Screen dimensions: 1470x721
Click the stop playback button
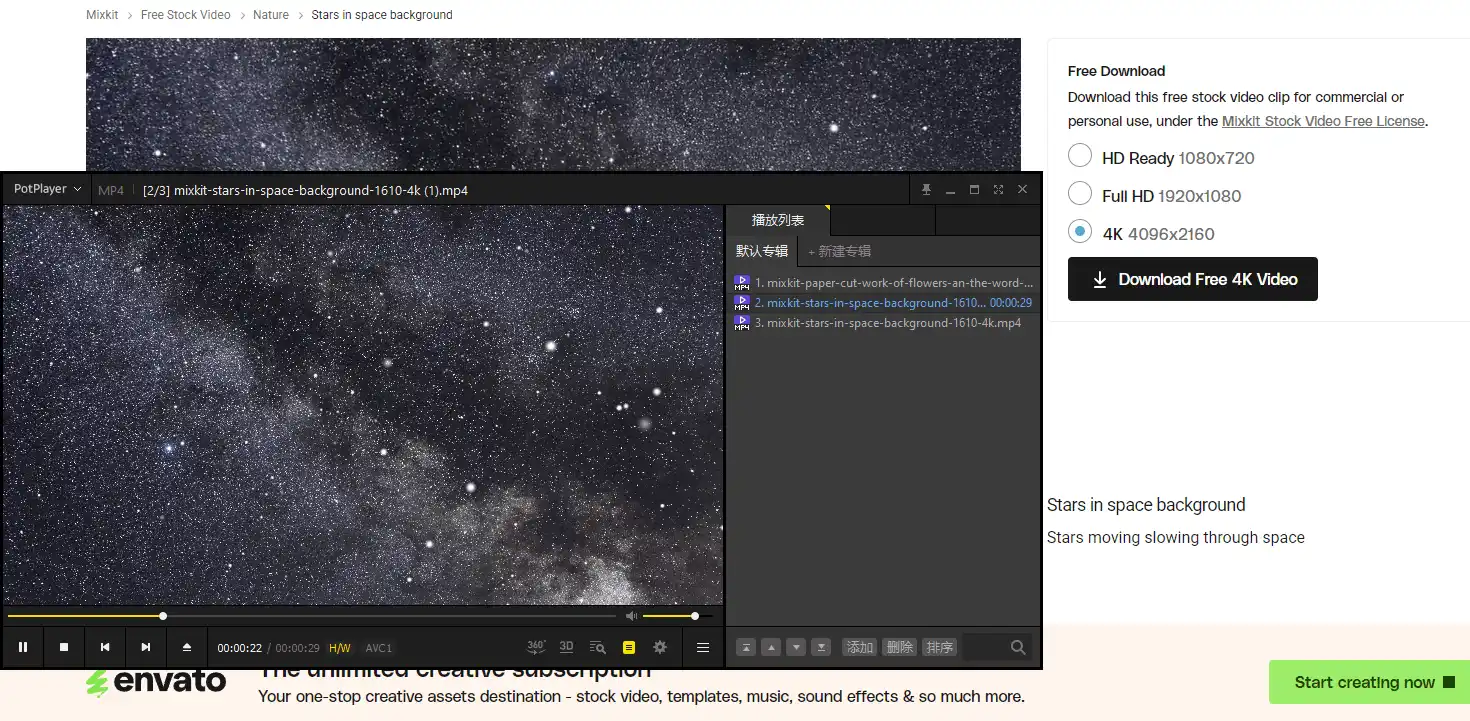point(64,647)
